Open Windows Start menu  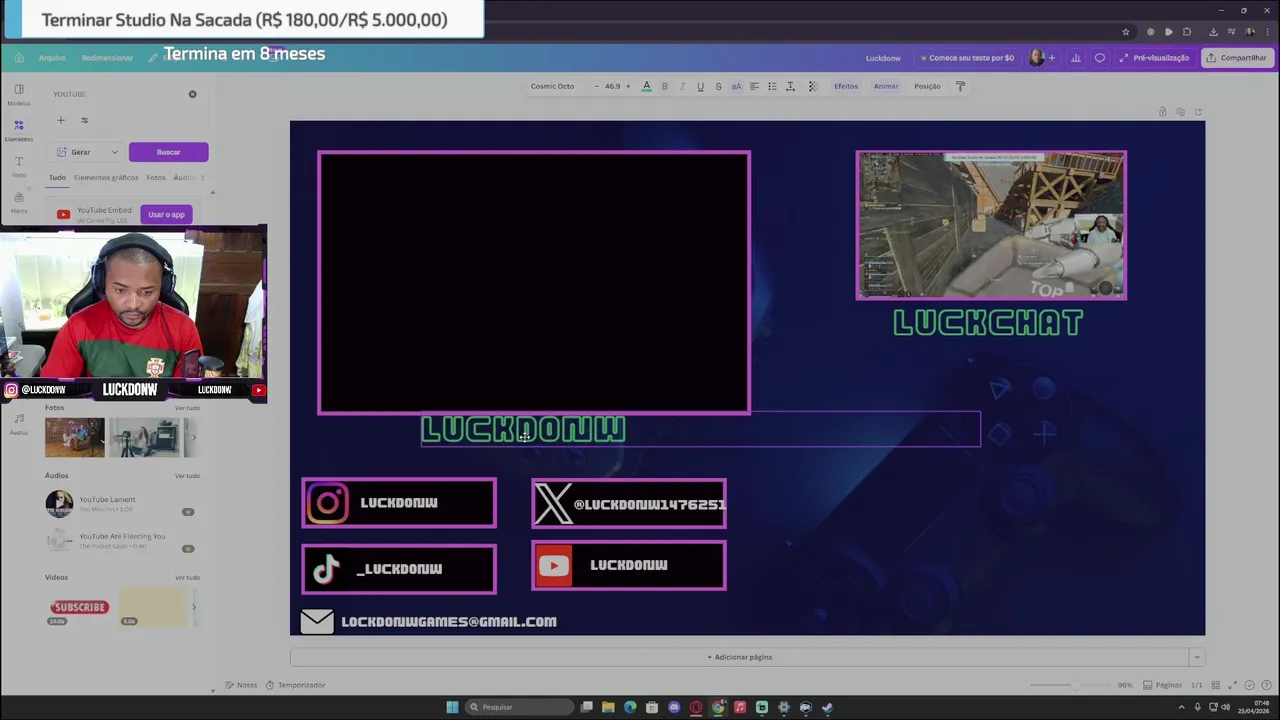tap(452, 707)
